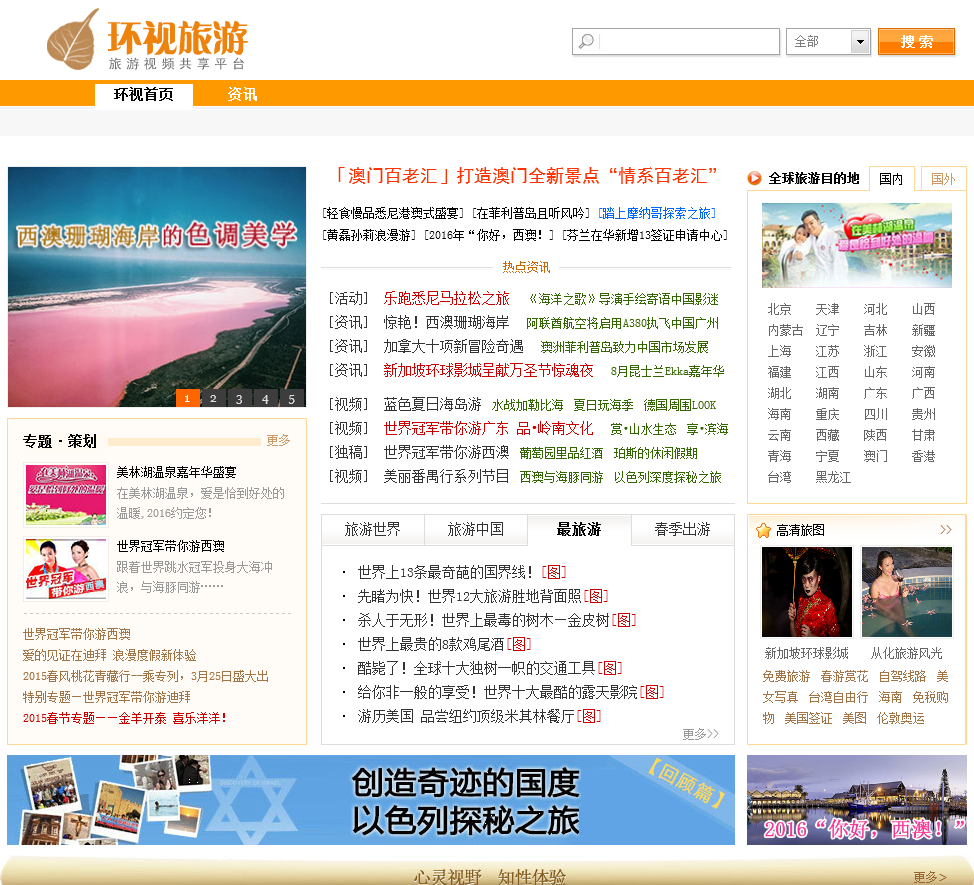Open 2015春节专题 金羊开泰 link
Image resolution: width=974 pixels, height=885 pixels.
124,718
